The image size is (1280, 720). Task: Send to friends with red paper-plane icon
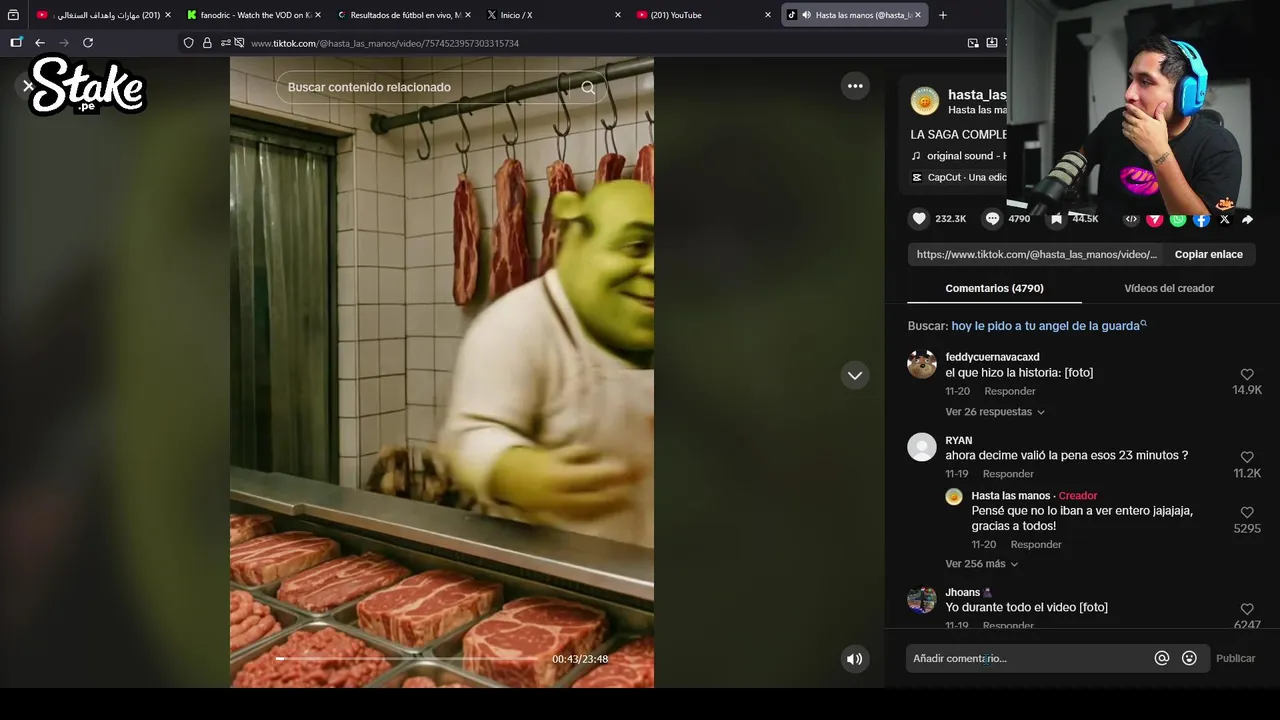pos(1154,219)
